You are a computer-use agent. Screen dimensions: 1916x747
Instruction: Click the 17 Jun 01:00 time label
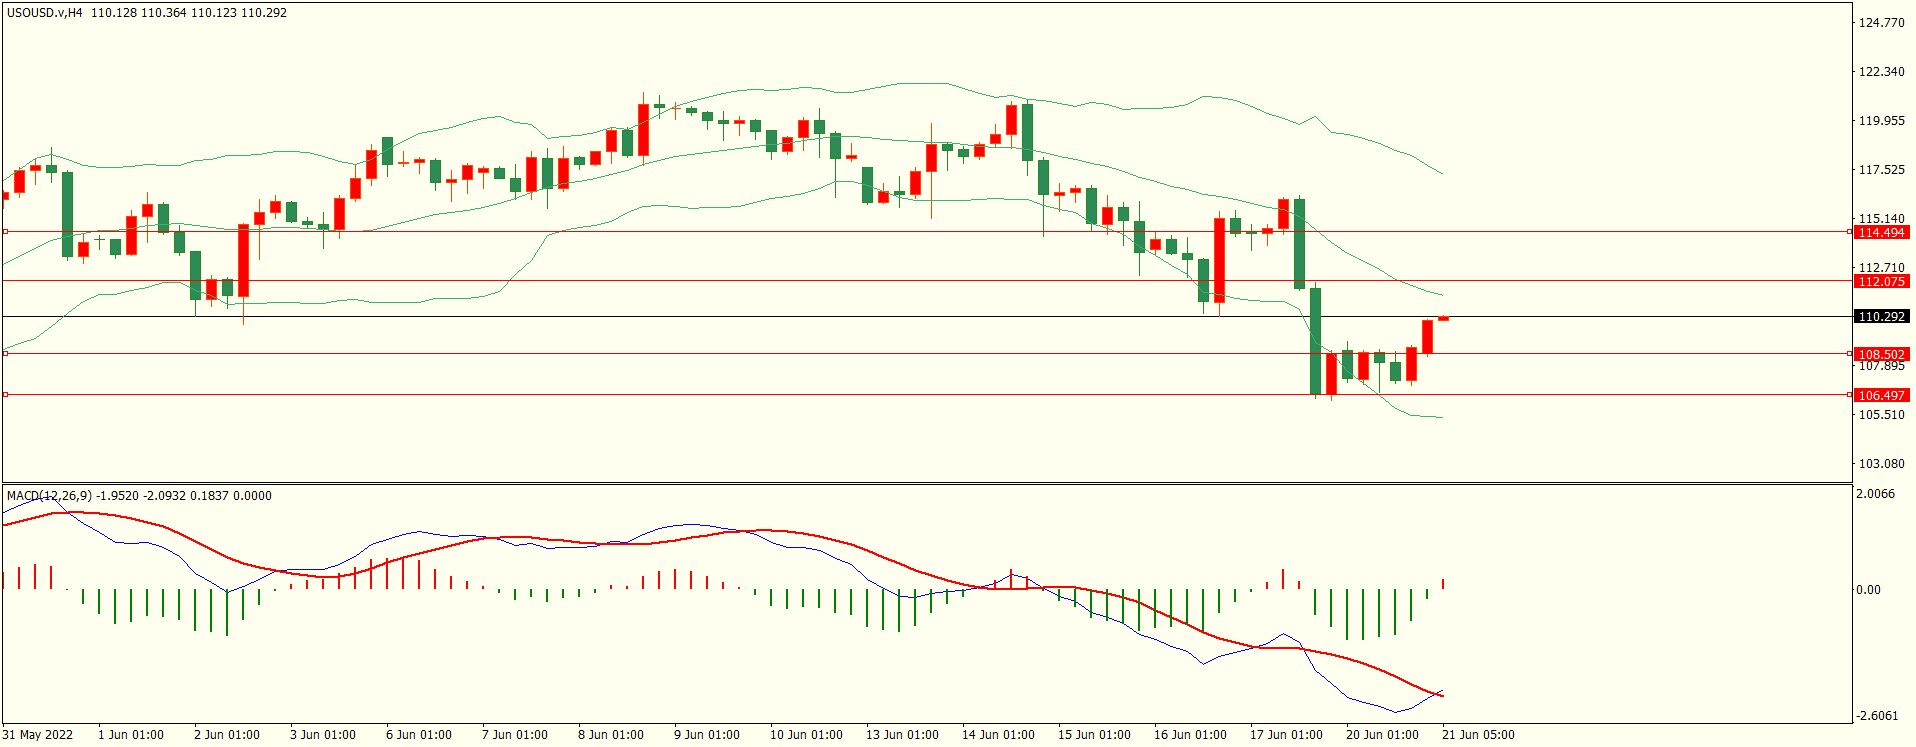tap(1286, 734)
